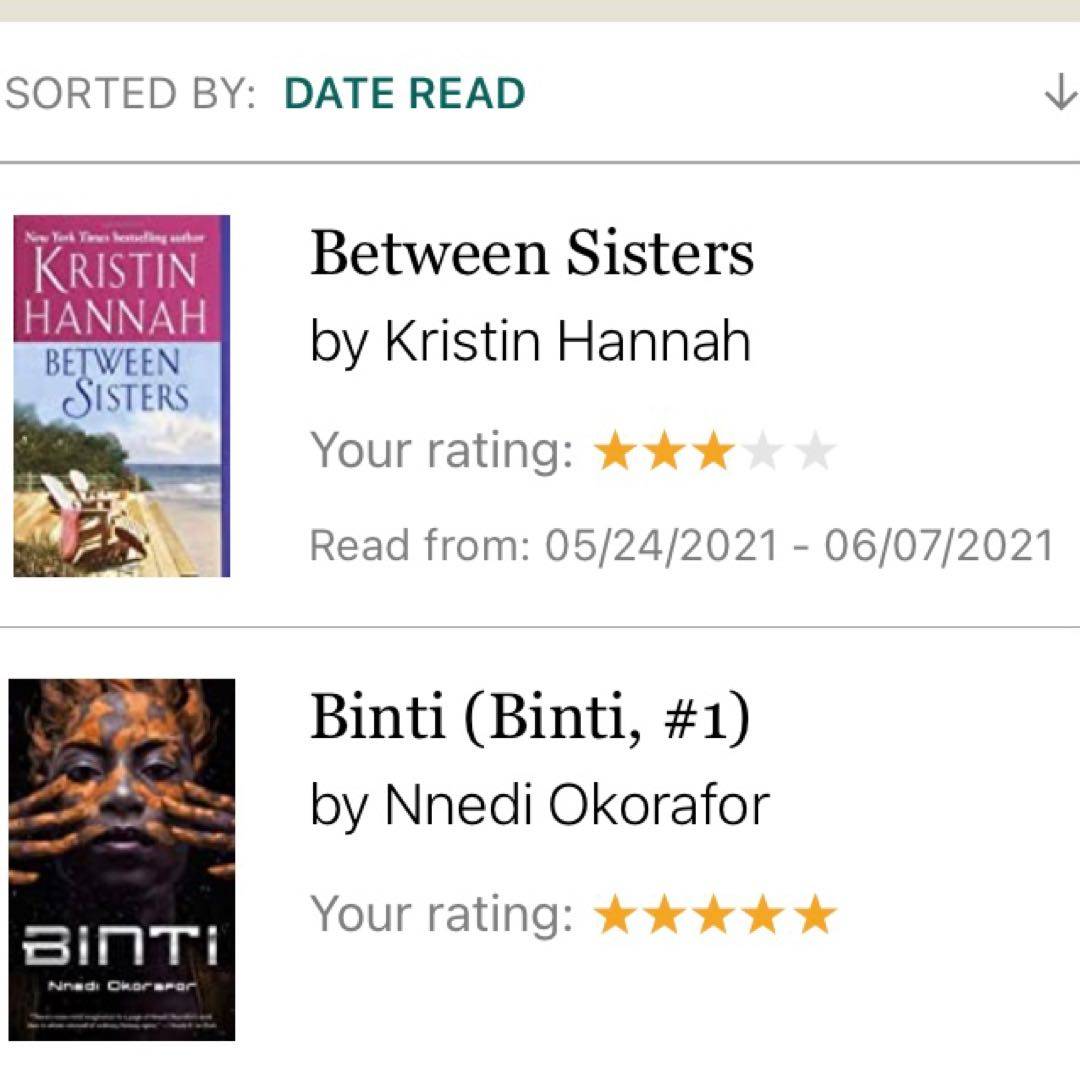Open the DATE READ sort dropdown
This screenshot has height=1080, width=1080.
pos(405,94)
